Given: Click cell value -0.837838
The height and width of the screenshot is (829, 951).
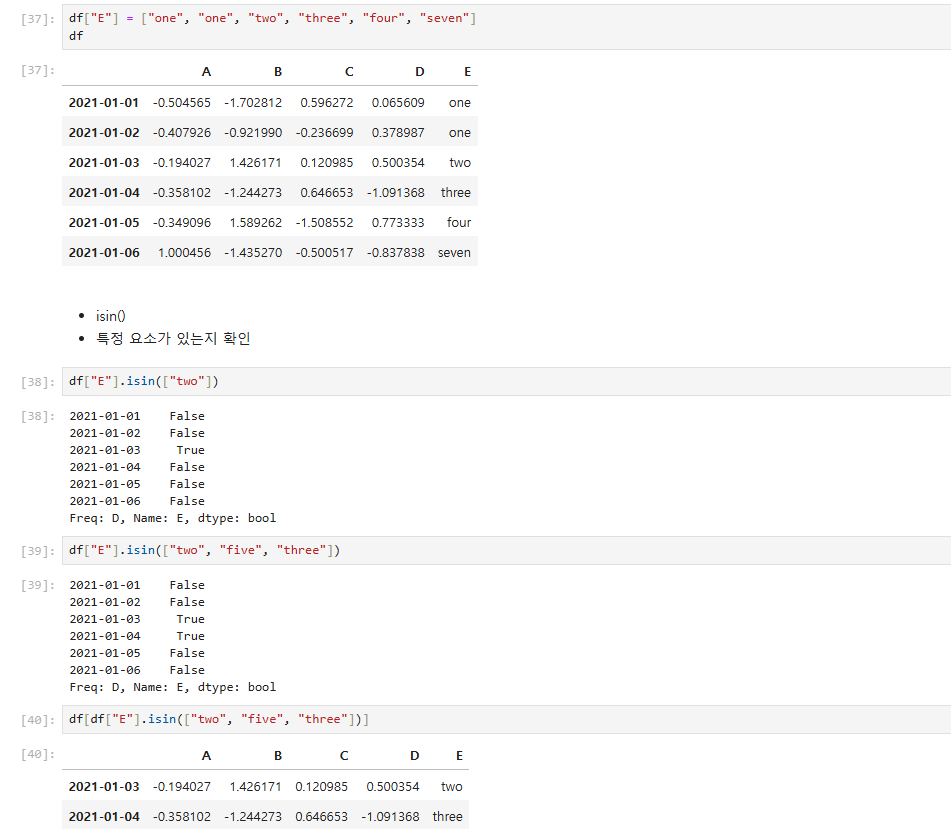Looking at the screenshot, I should point(395,252).
